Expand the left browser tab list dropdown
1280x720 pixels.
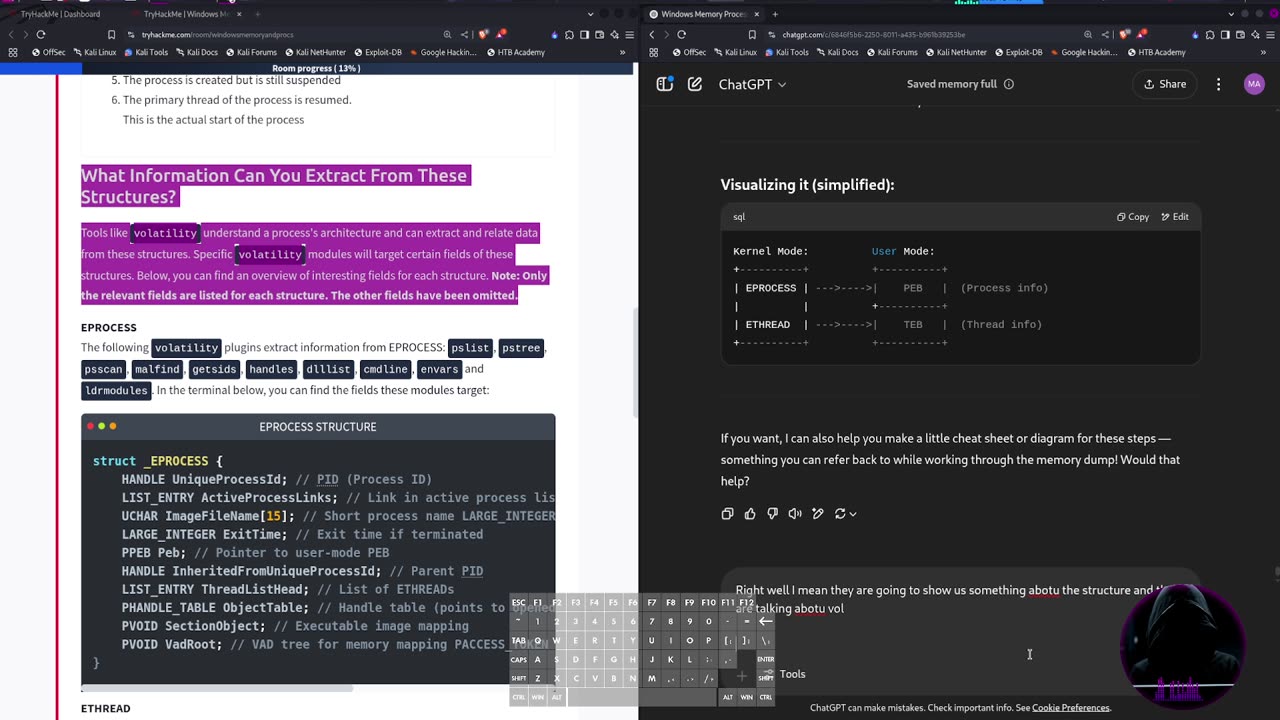[591, 14]
